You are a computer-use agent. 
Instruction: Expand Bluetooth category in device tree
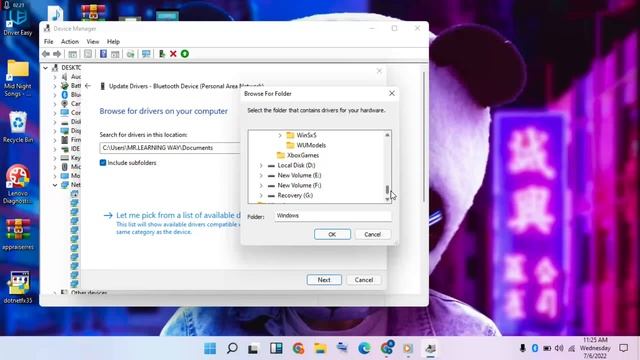click(x=55, y=95)
